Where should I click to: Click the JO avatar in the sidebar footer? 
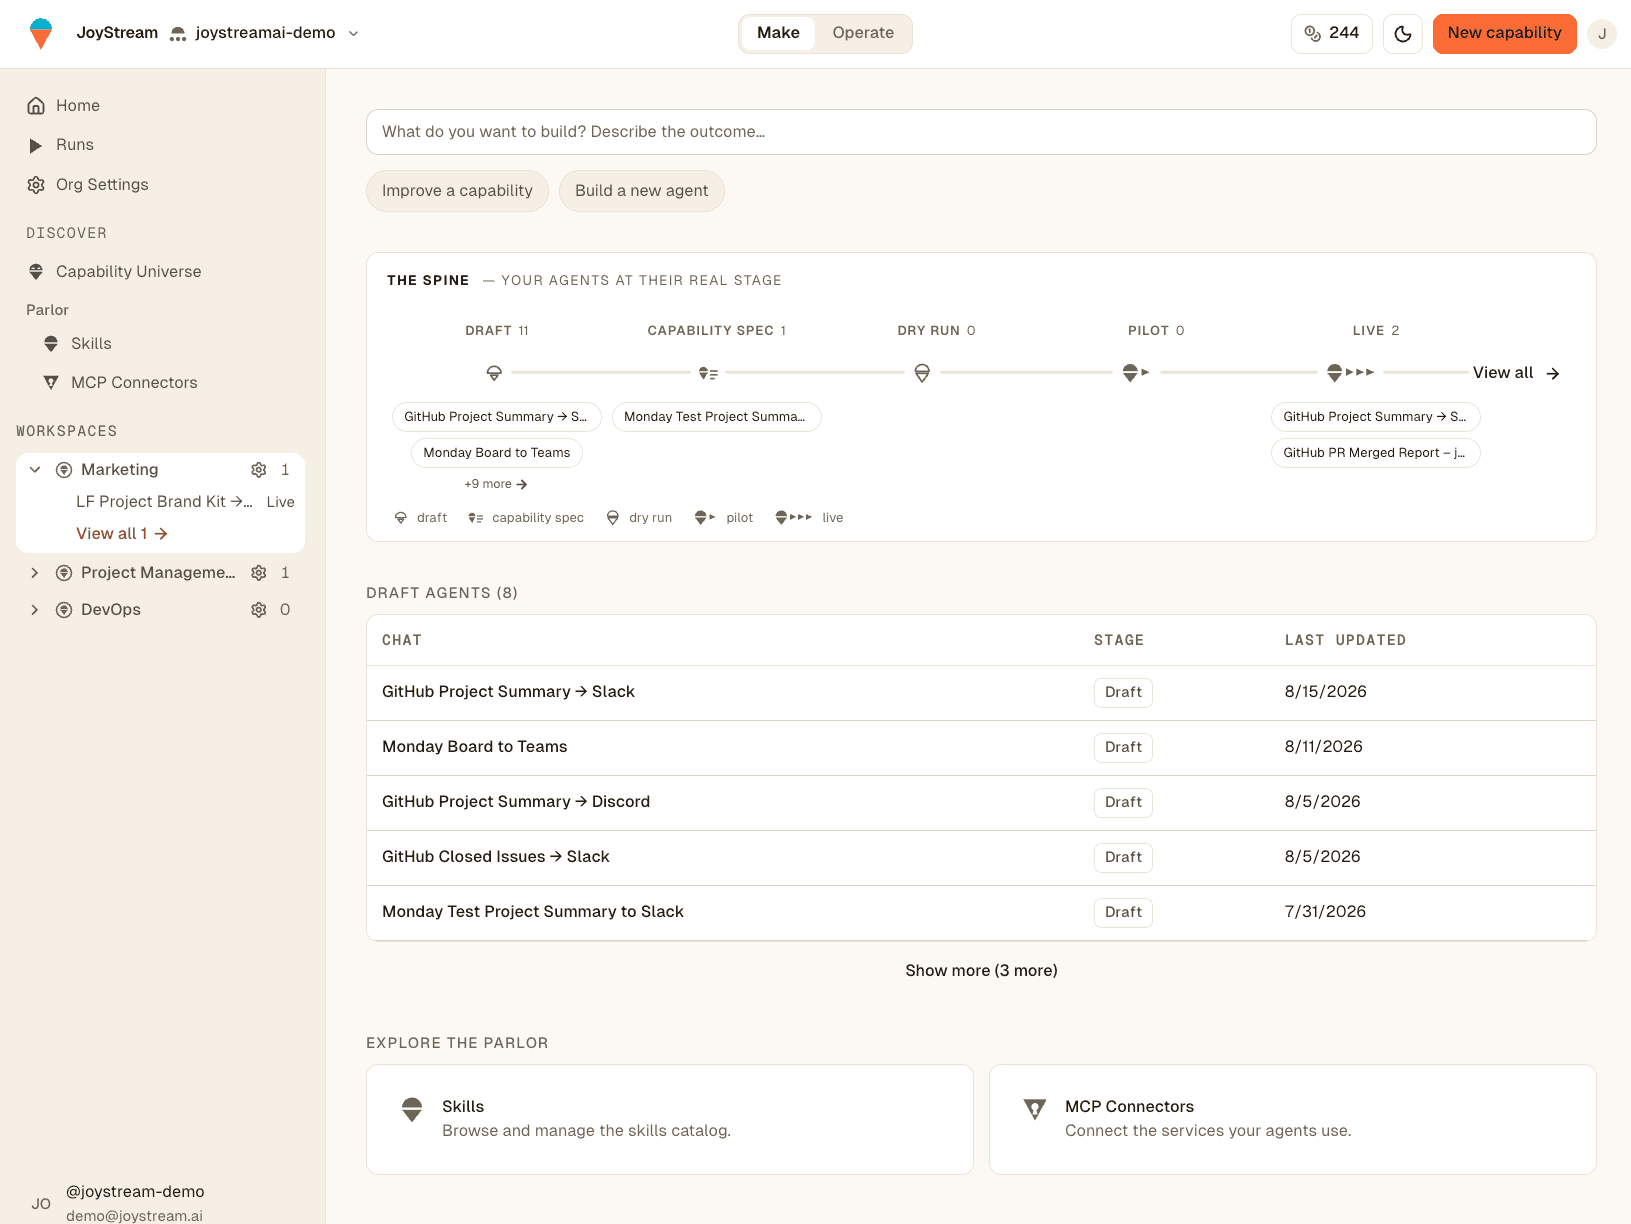[x=41, y=1204]
